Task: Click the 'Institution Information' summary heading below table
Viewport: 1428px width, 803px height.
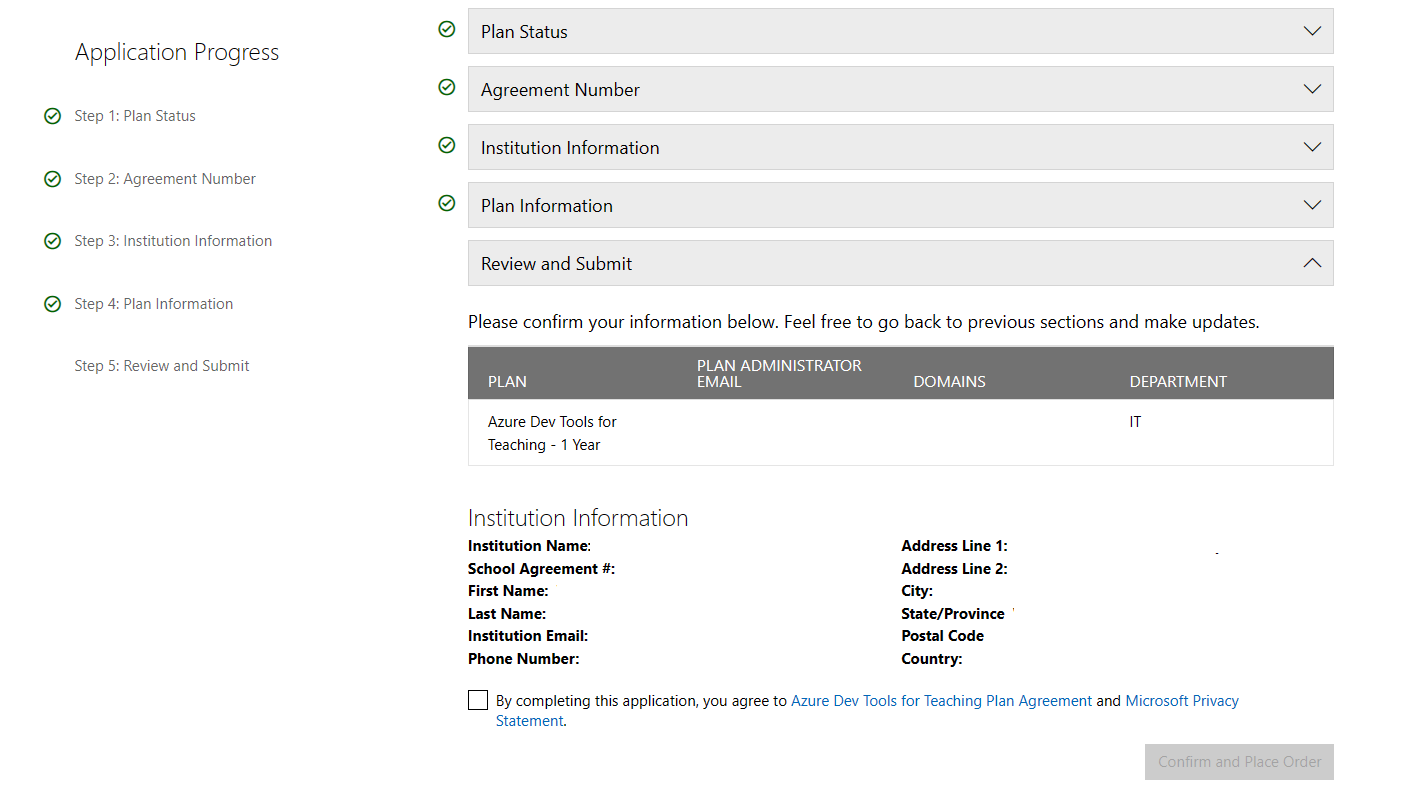Action: click(x=578, y=518)
